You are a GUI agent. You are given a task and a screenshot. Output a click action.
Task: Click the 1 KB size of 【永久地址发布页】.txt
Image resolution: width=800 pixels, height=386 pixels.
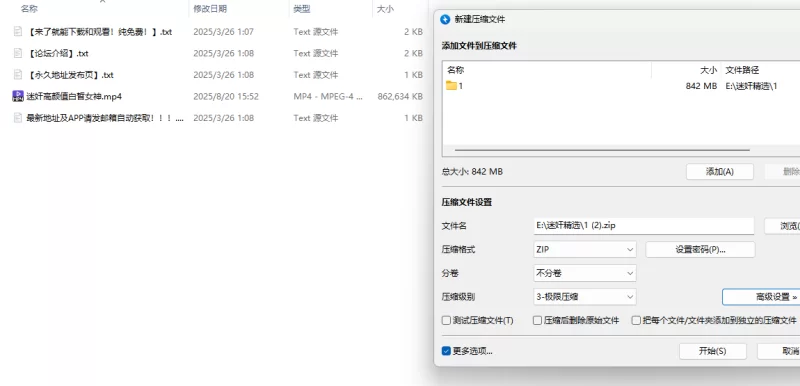coord(413,75)
